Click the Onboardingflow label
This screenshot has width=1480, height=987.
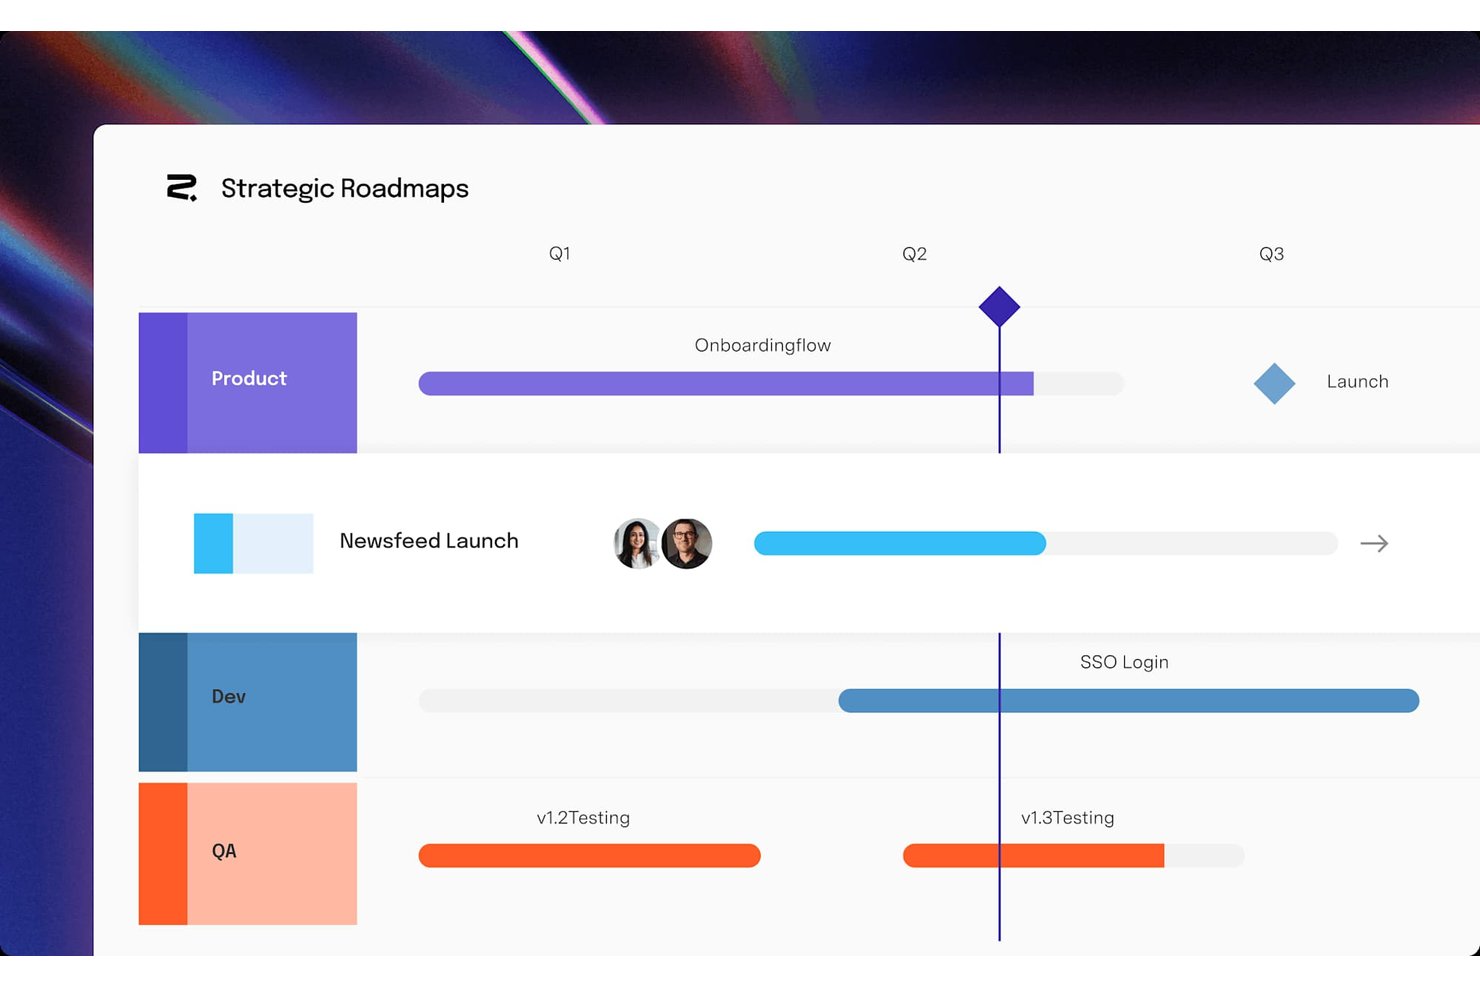(x=763, y=345)
